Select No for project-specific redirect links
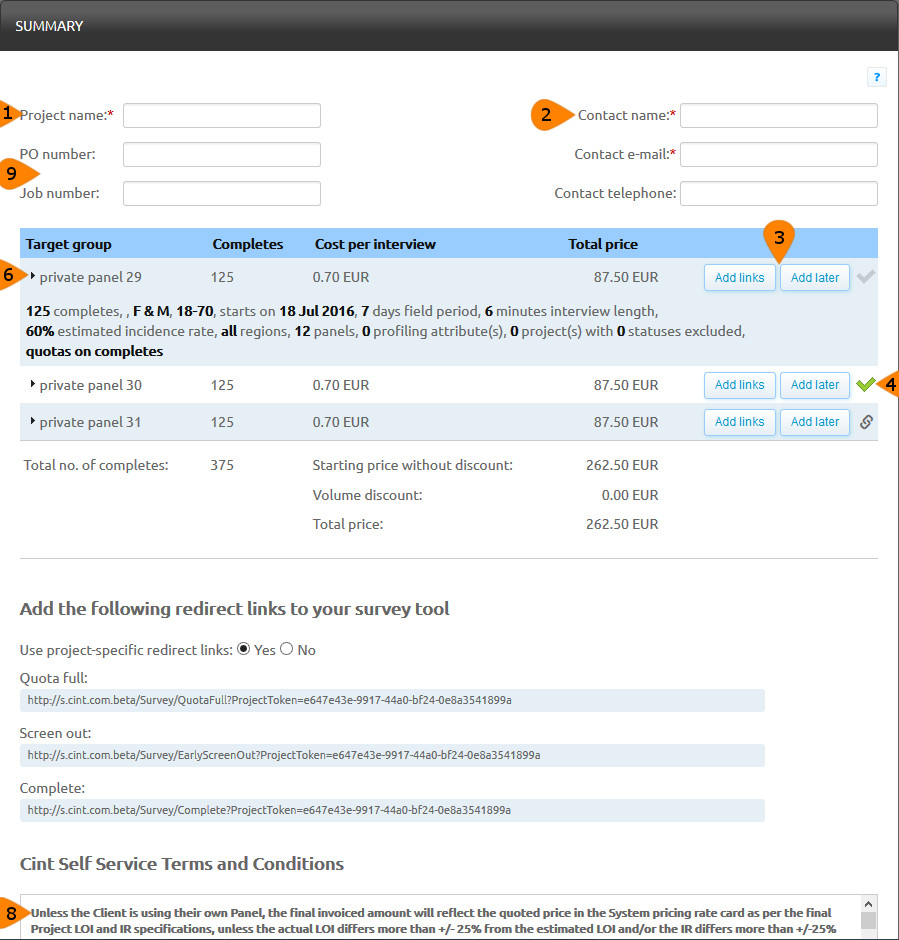Image resolution: width=899 pixels, height=940 pixels. click(287, 649)
